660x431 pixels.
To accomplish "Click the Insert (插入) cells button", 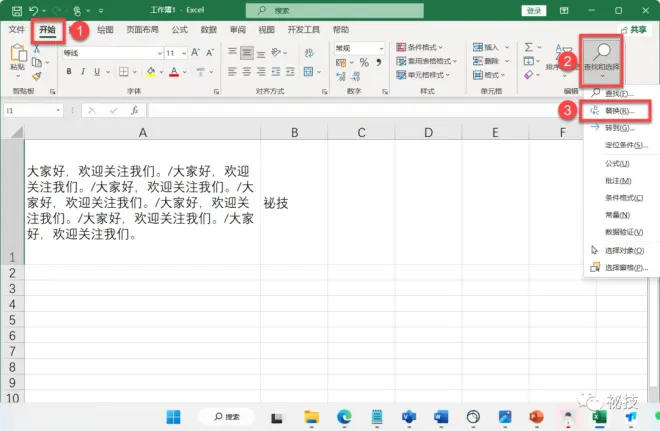I will coord(486,47).
